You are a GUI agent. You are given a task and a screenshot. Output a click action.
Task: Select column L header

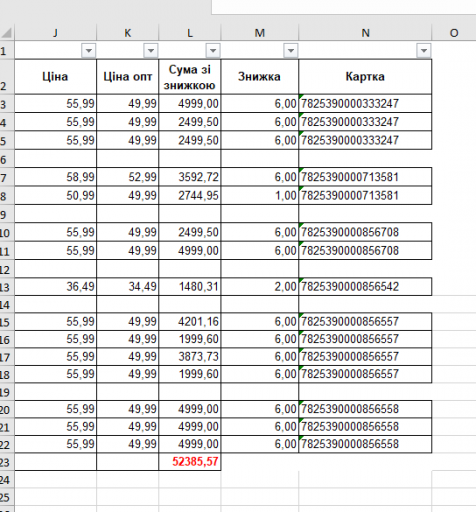[190, 33]
